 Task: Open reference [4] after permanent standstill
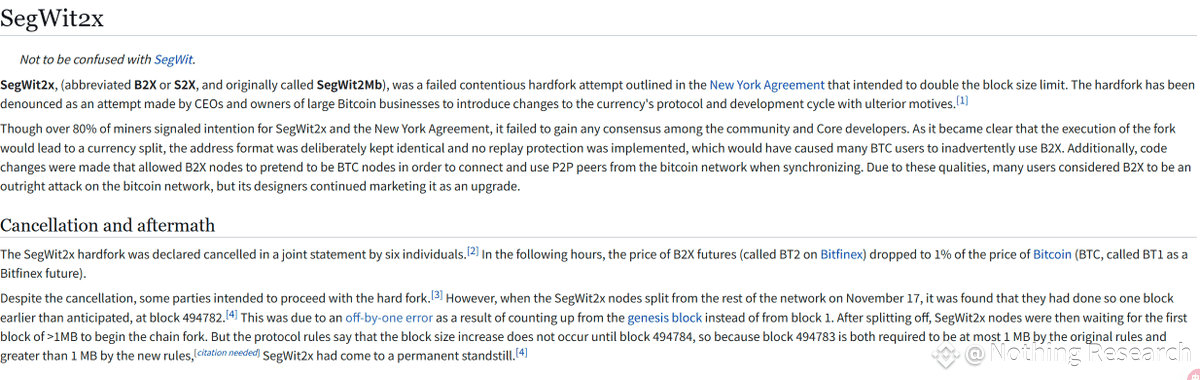[521, 352]
